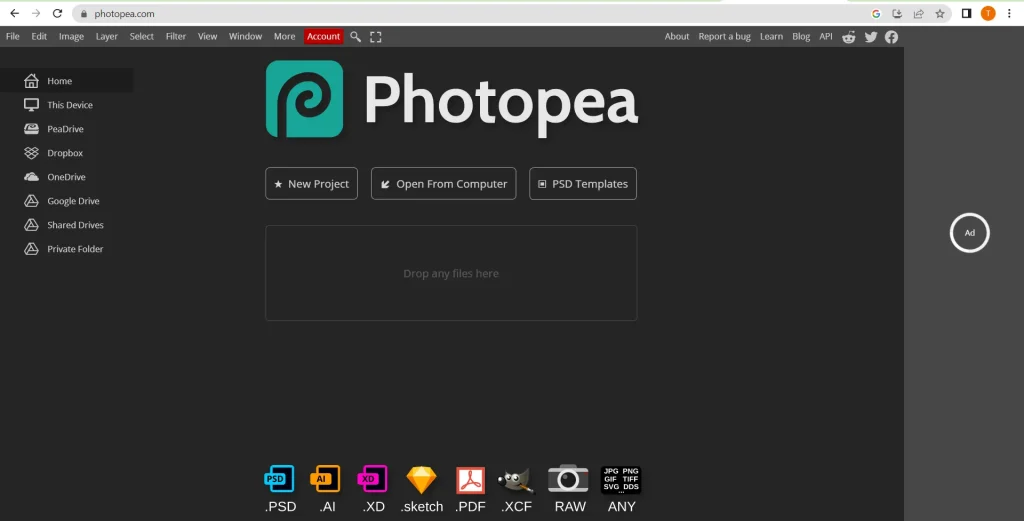The image size is (1024, 521).
Task: Browse PSD Templates
Action: [x=583, y=183]
